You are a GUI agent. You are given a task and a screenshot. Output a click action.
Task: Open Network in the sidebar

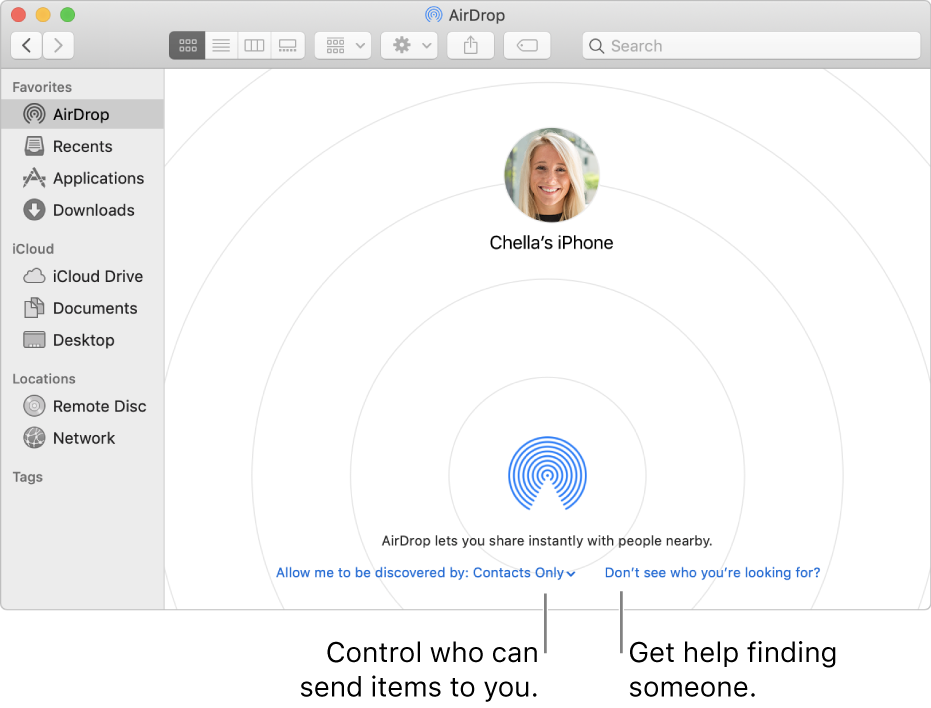[83, 438]
